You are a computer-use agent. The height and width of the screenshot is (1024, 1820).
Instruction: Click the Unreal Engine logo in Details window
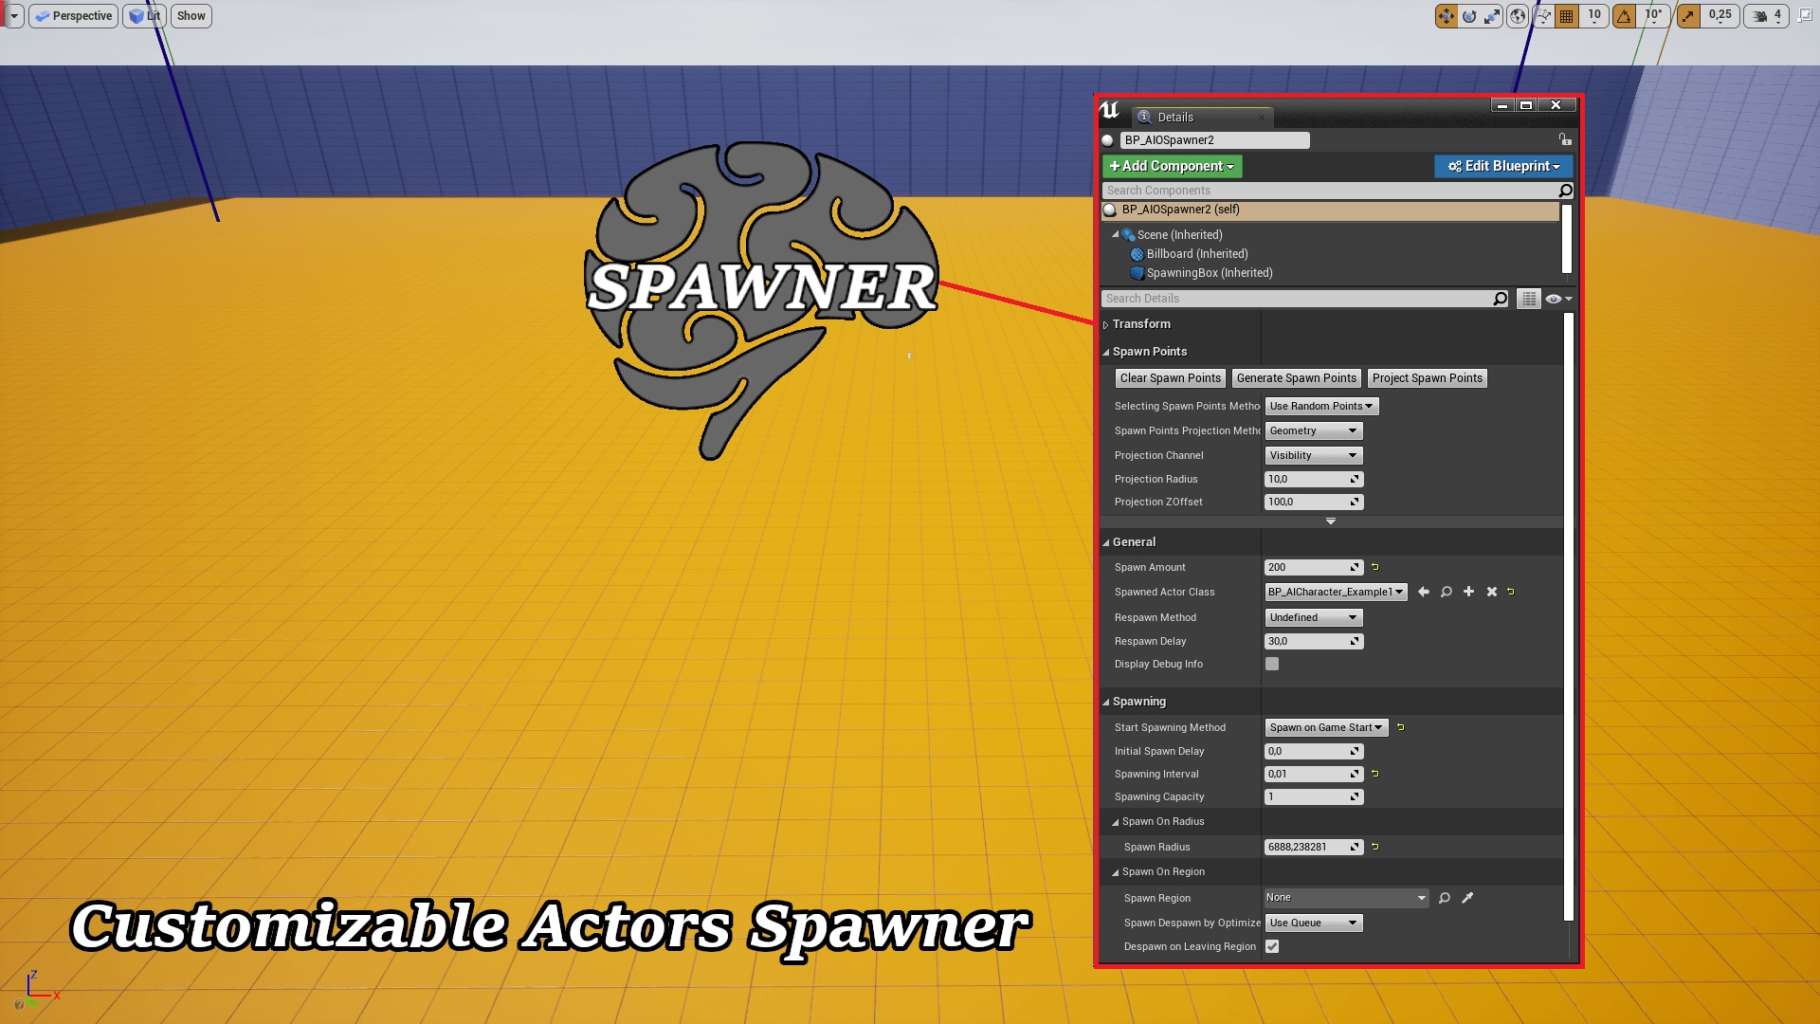coord(1110,110)
